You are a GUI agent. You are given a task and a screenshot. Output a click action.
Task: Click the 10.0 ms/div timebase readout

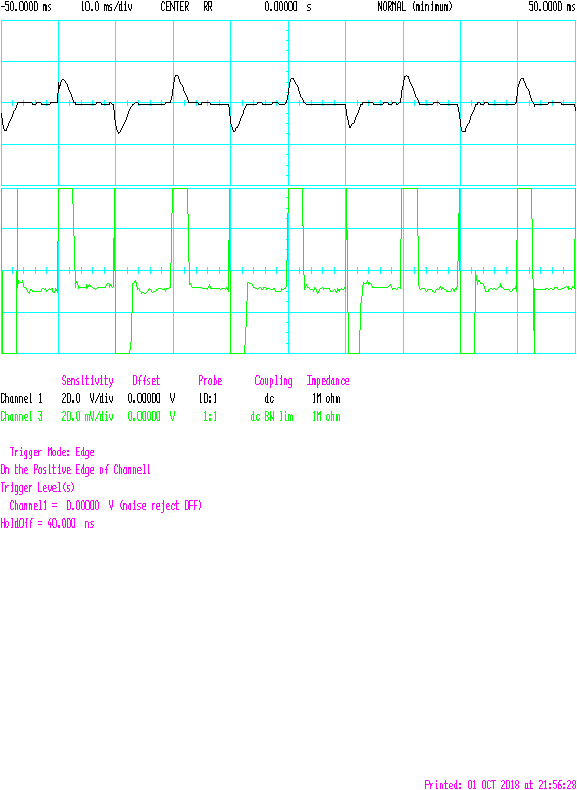107,8
